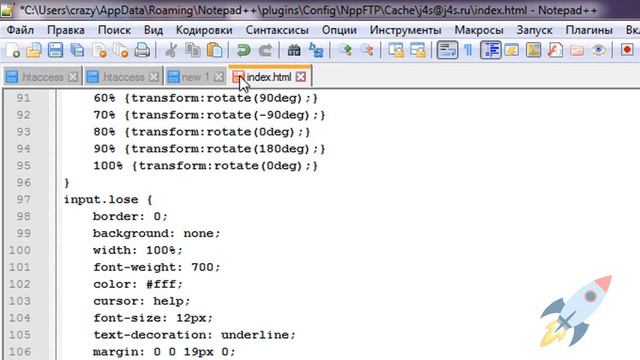Open the Синтаксисы menu
This screenshot has height=360, width=640.
click(x=277, y=30)
